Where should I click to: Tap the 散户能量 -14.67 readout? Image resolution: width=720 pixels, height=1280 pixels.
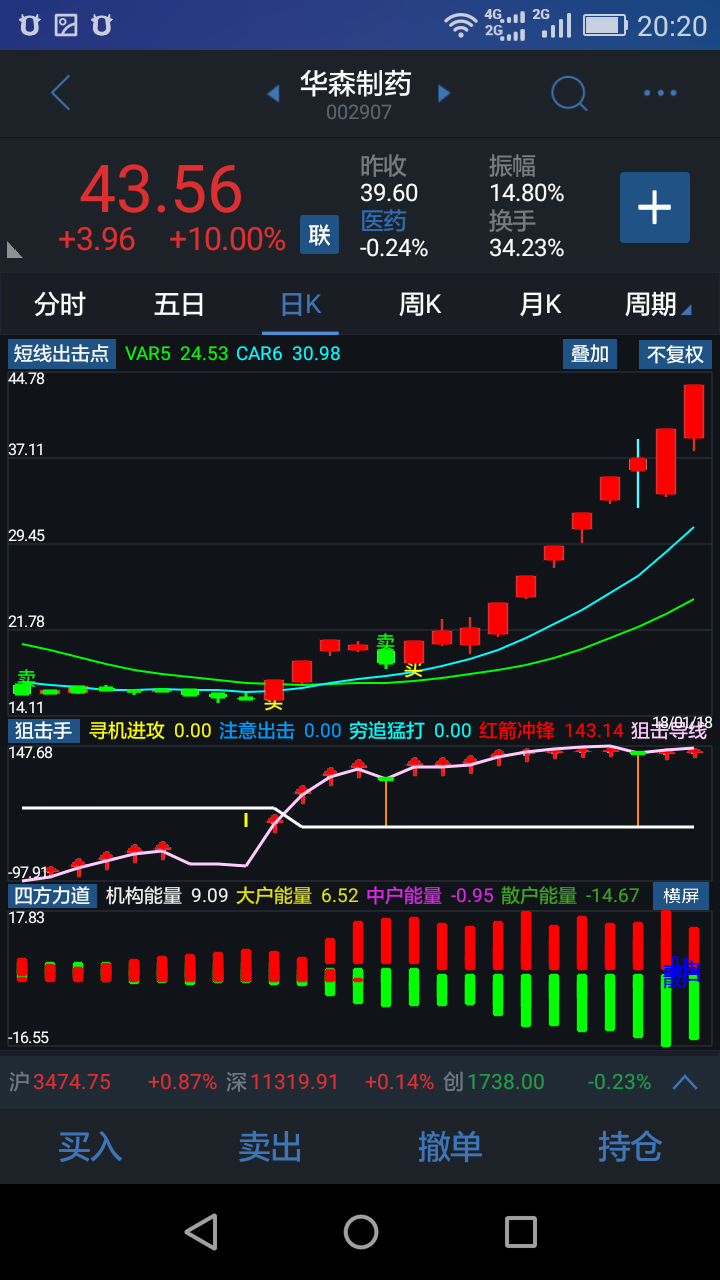click(570, 895)
